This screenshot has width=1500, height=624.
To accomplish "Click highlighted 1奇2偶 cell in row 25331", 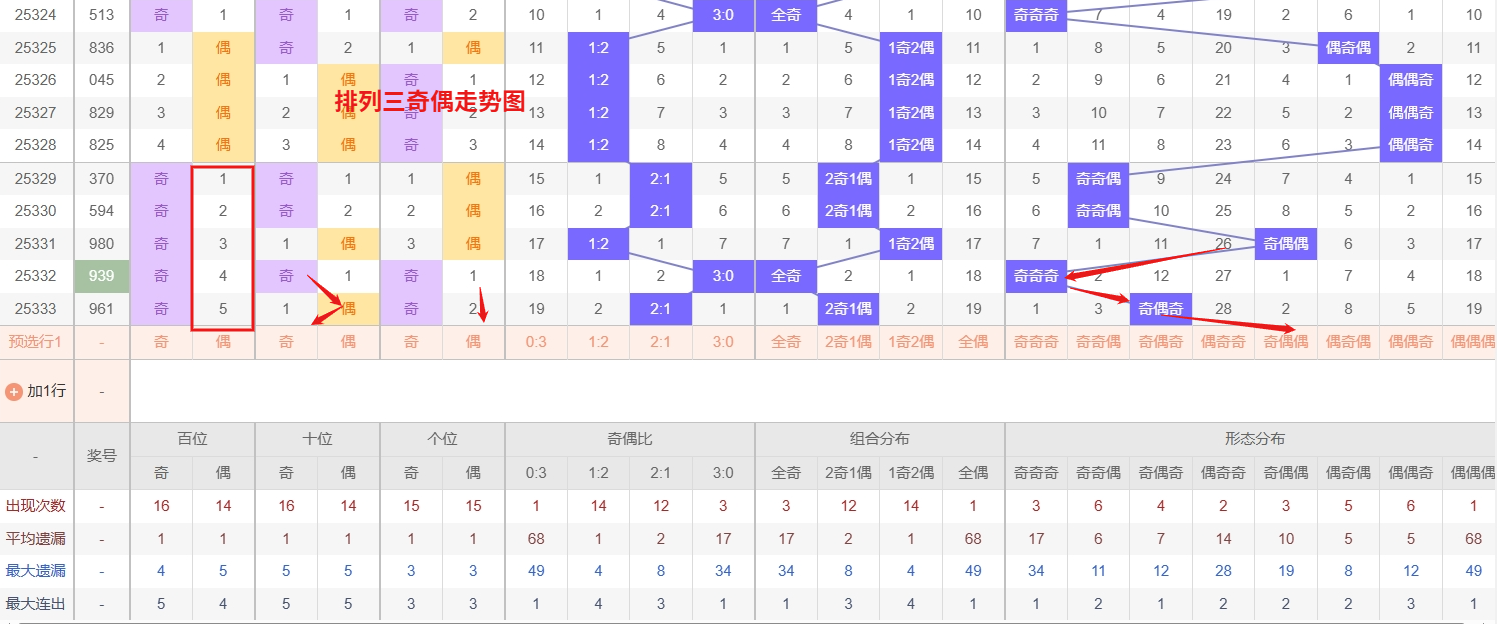I will [x=911, y=244].
